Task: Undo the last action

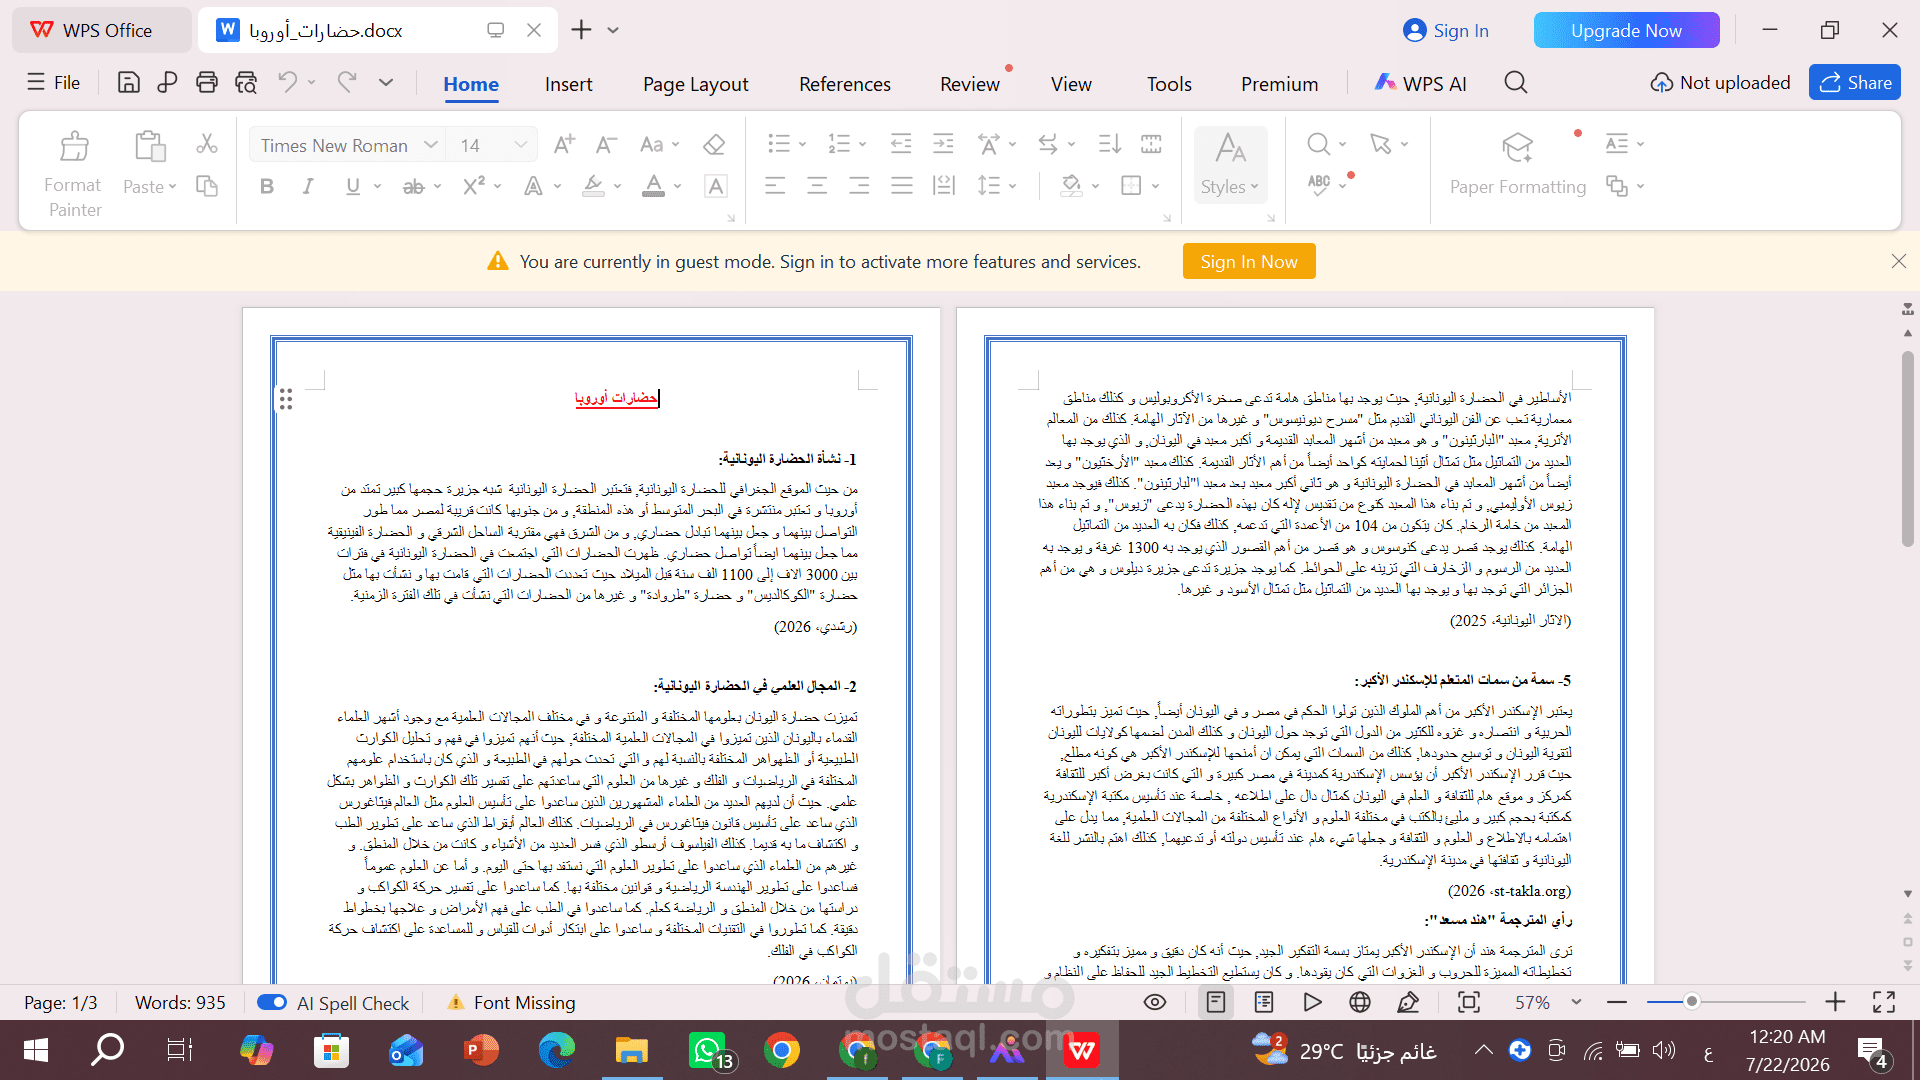Action: coord(287,83)
